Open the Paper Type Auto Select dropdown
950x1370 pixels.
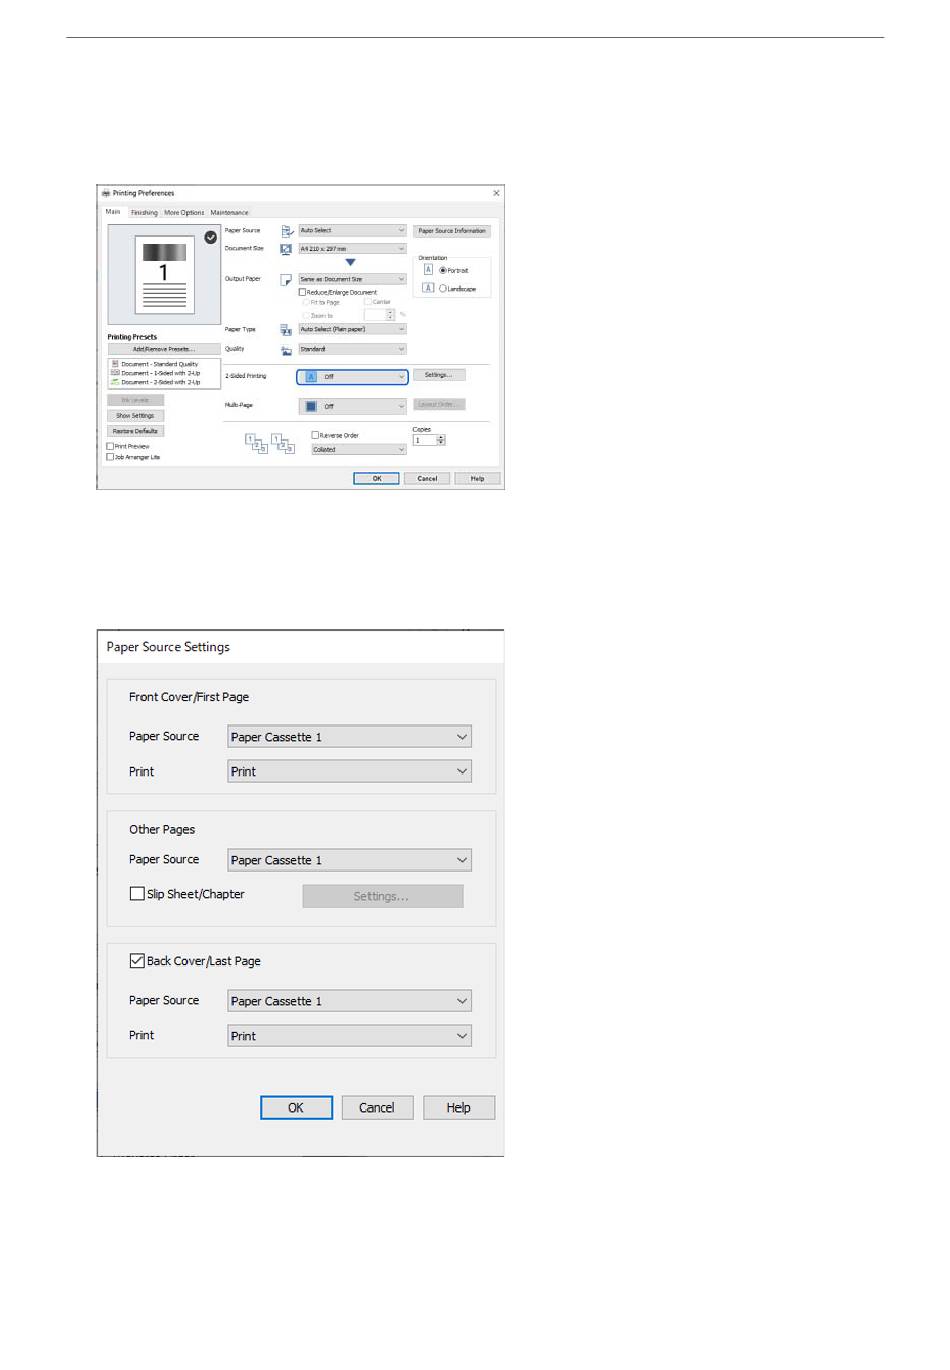tap(352, 329)
